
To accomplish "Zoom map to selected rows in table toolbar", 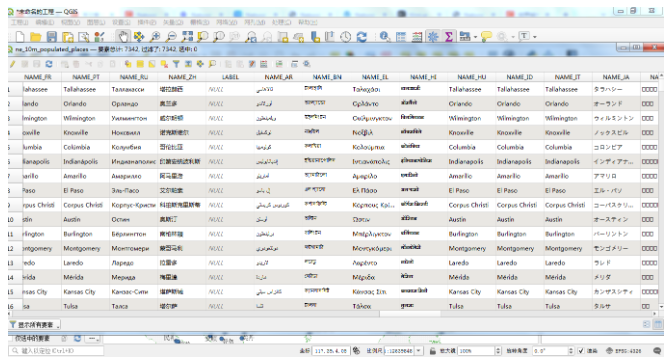I will (x=212, y=64).
